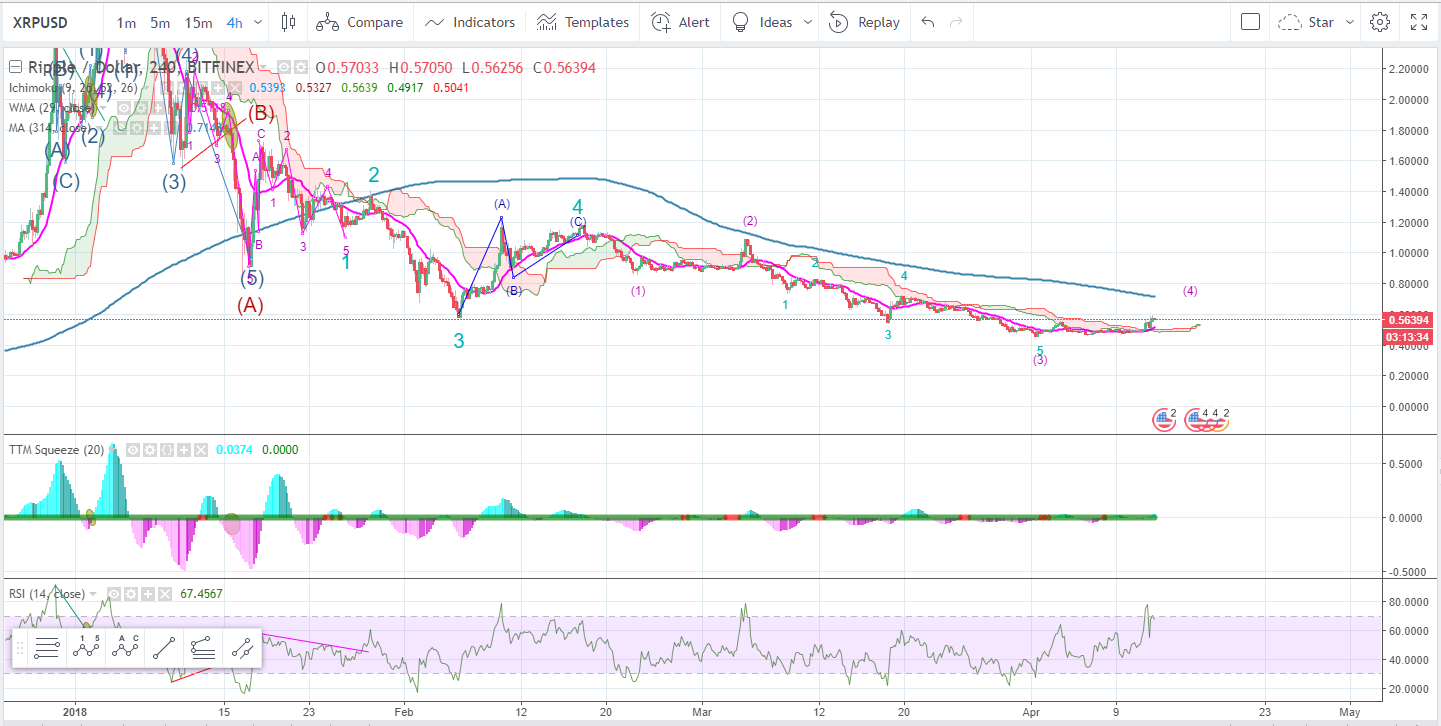1441x726 pixels.
Task: Switch to 15m timeframe
Action: [197, 22]
